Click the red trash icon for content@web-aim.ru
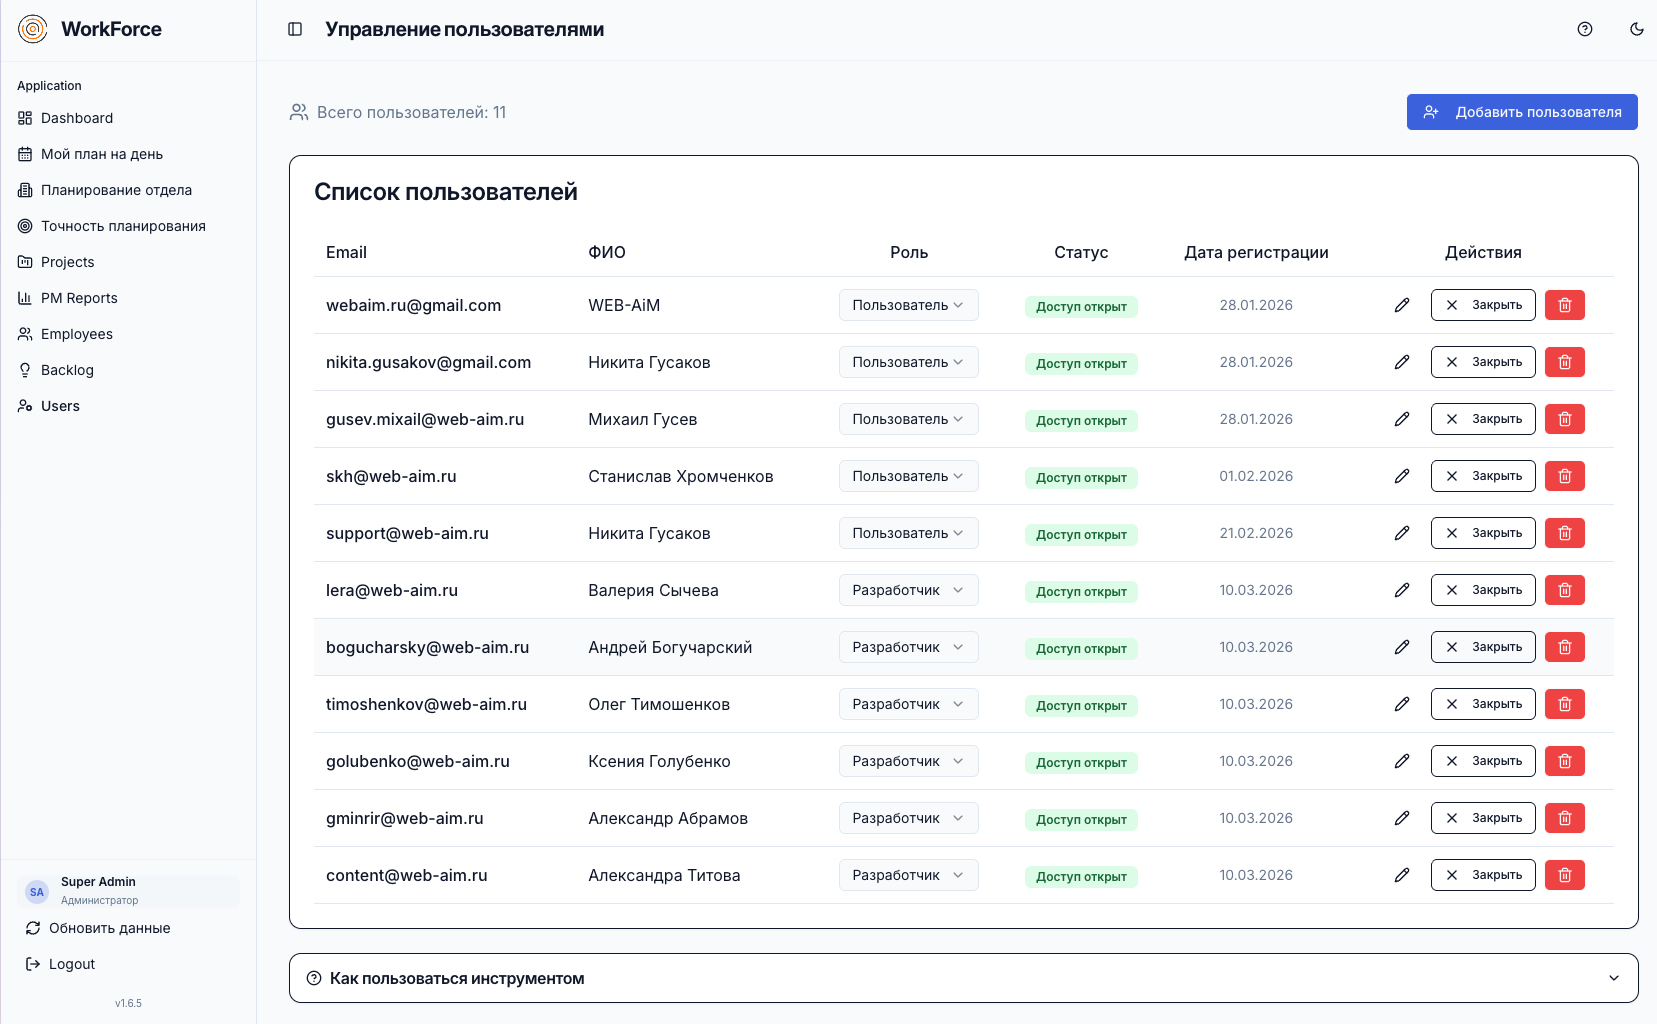This screenshot has width=1657, height=1024. click(x=1565, y=875)
